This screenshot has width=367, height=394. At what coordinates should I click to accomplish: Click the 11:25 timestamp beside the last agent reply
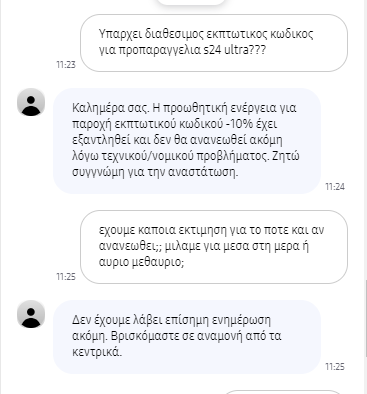[335, 367]
